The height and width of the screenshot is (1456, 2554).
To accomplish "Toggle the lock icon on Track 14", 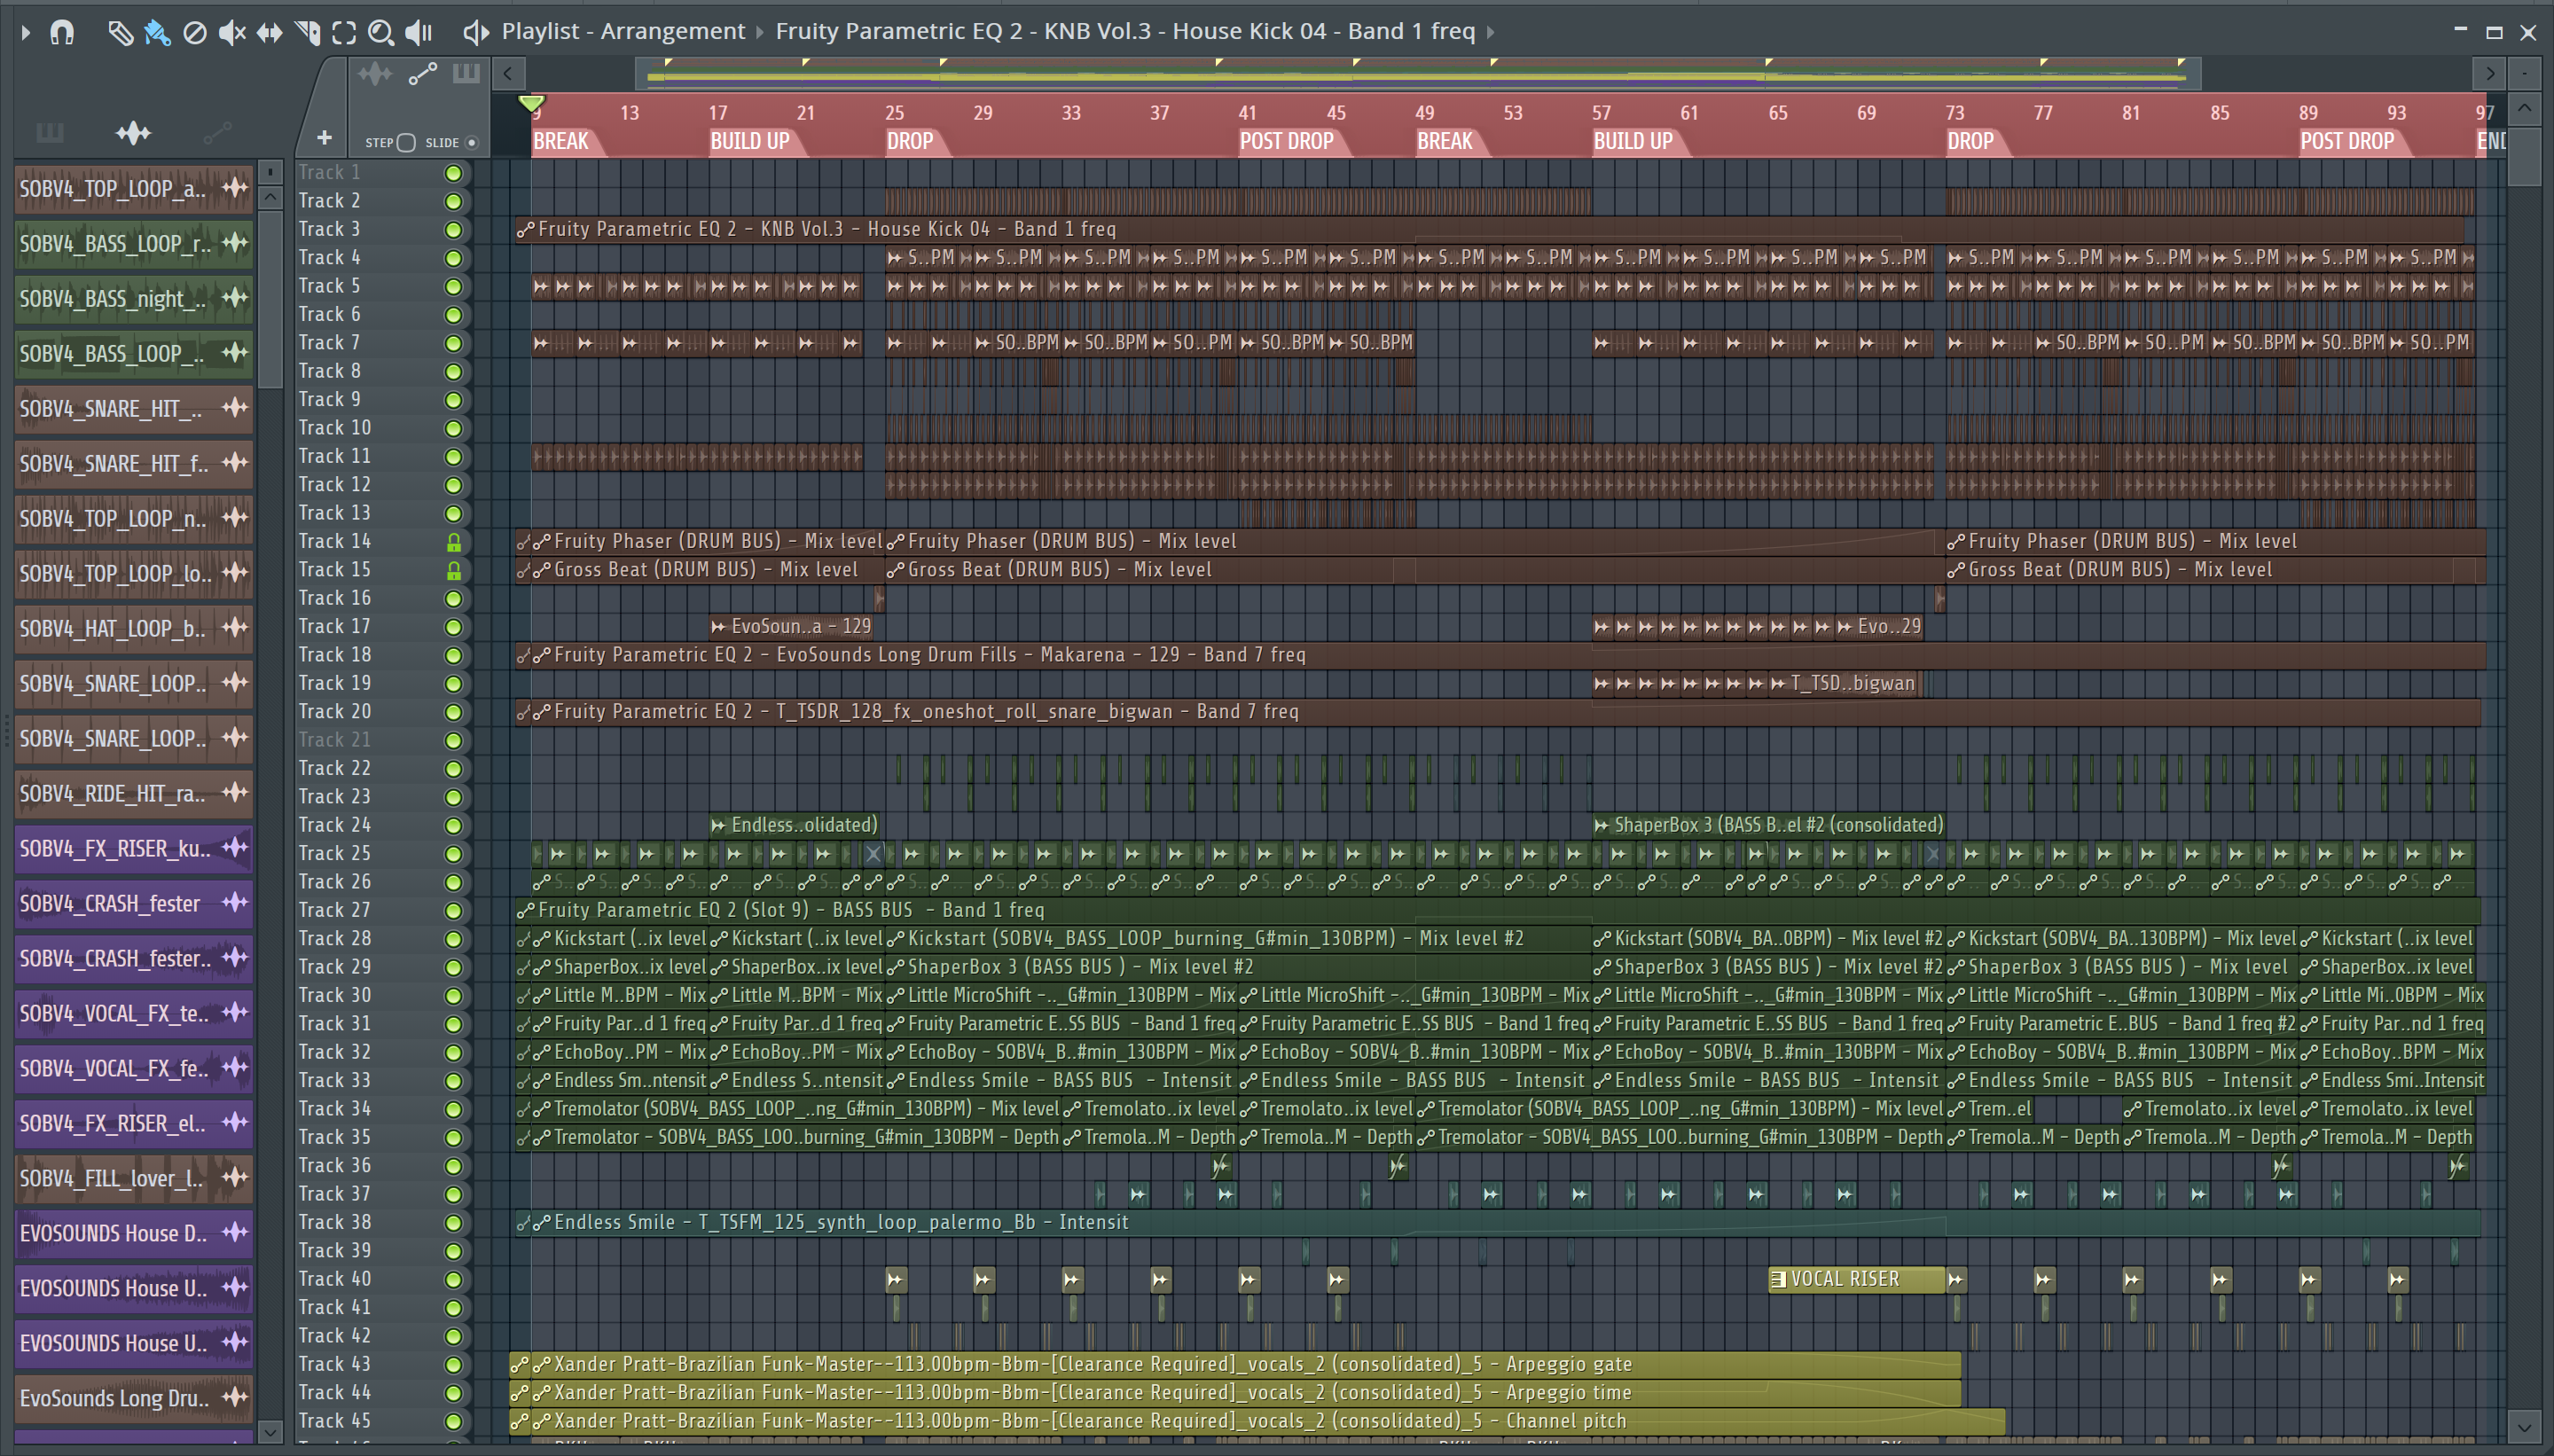I will click(x=453, y=542).
